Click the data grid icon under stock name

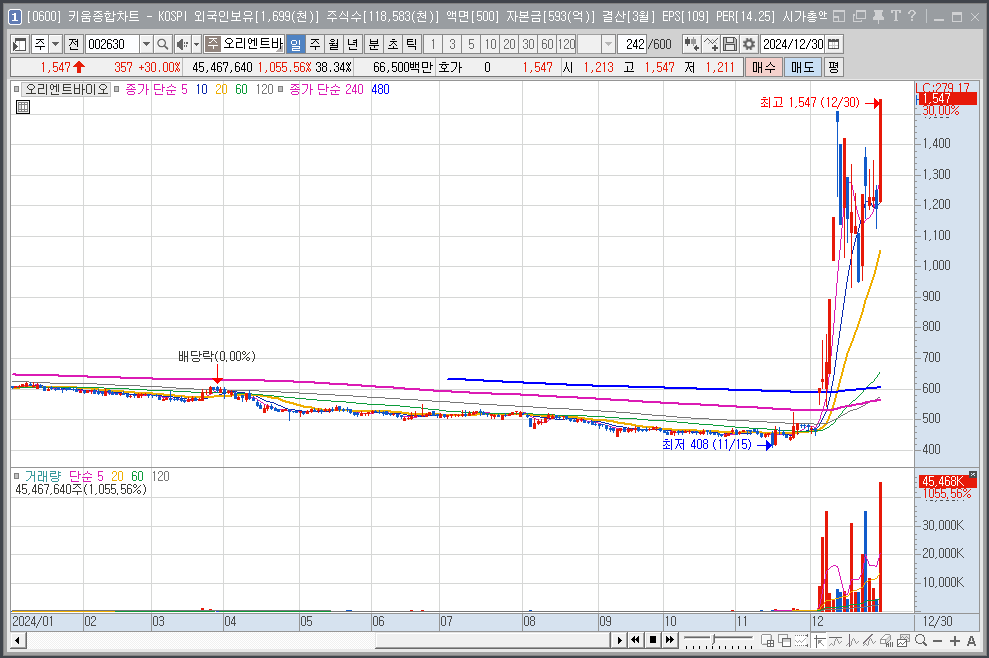coord(23,107)
